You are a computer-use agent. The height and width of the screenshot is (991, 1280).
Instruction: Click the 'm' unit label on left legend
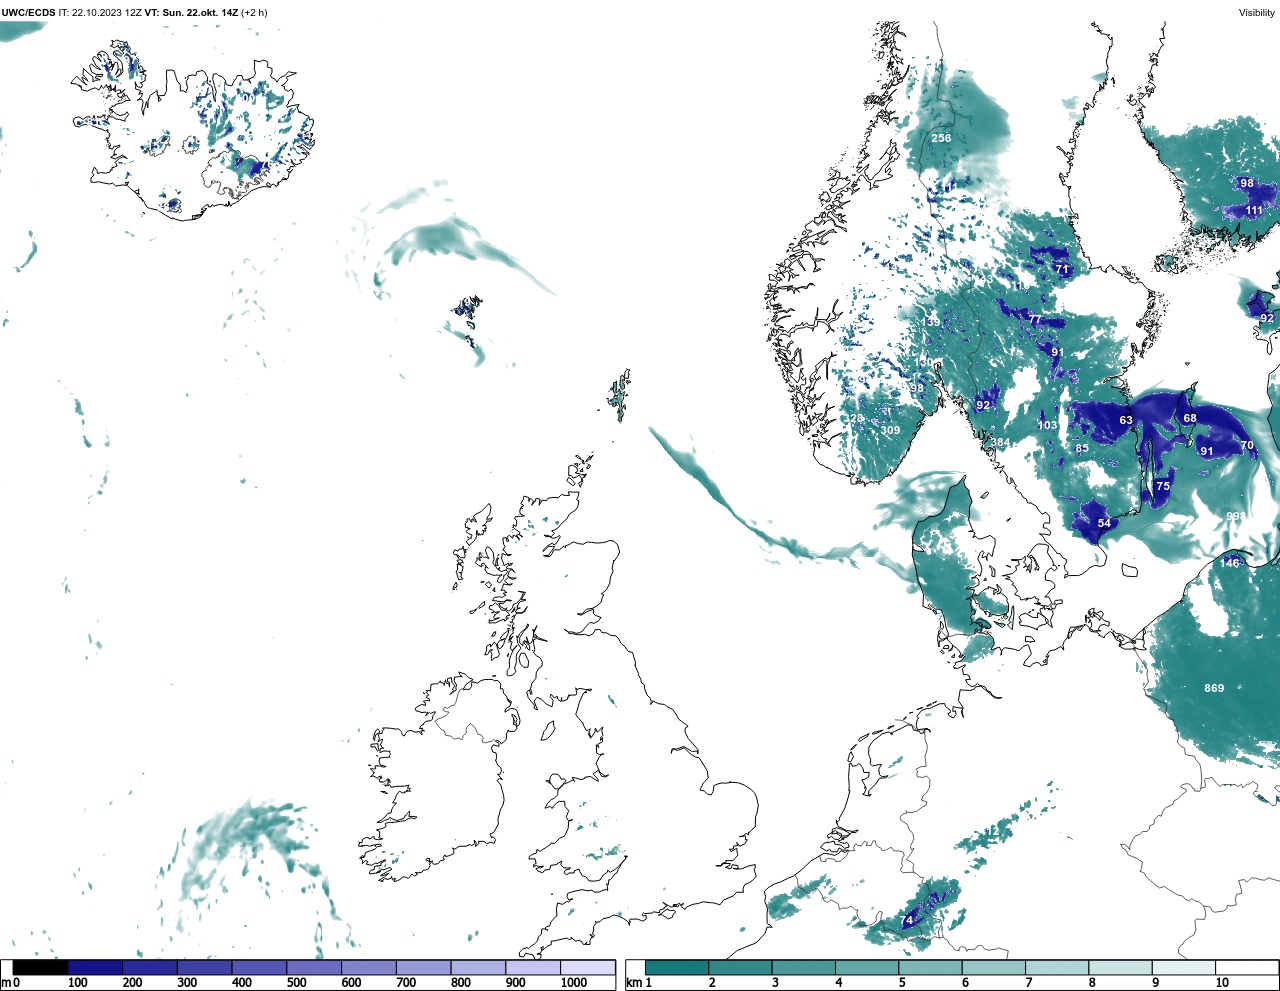(x=5, y=983)
